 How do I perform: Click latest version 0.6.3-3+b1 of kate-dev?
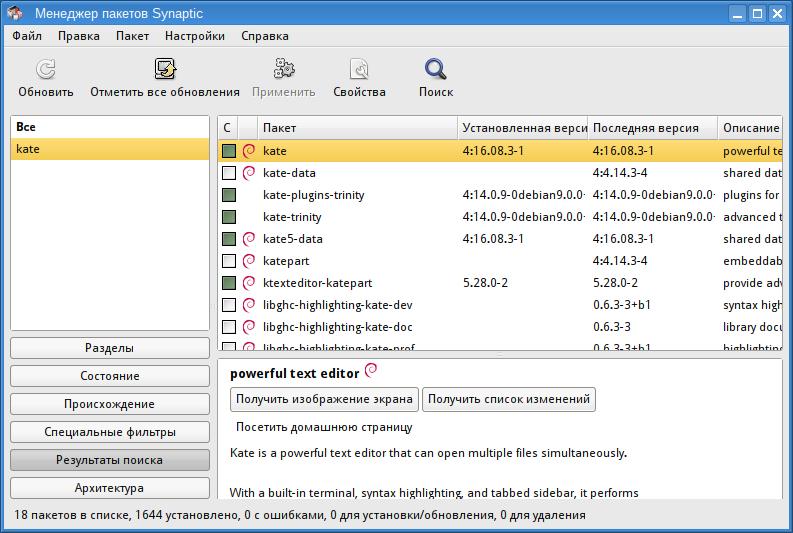coord(622,305)
